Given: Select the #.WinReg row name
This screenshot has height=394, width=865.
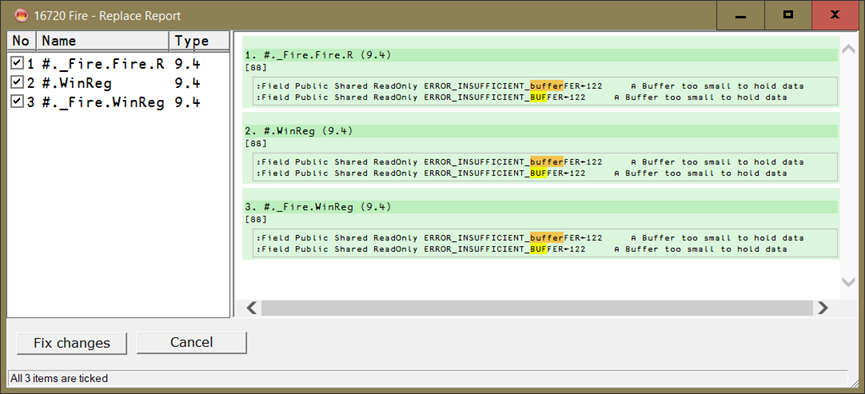Looking at the screenshot, I should pyautogui.click(x=77, y=83).
